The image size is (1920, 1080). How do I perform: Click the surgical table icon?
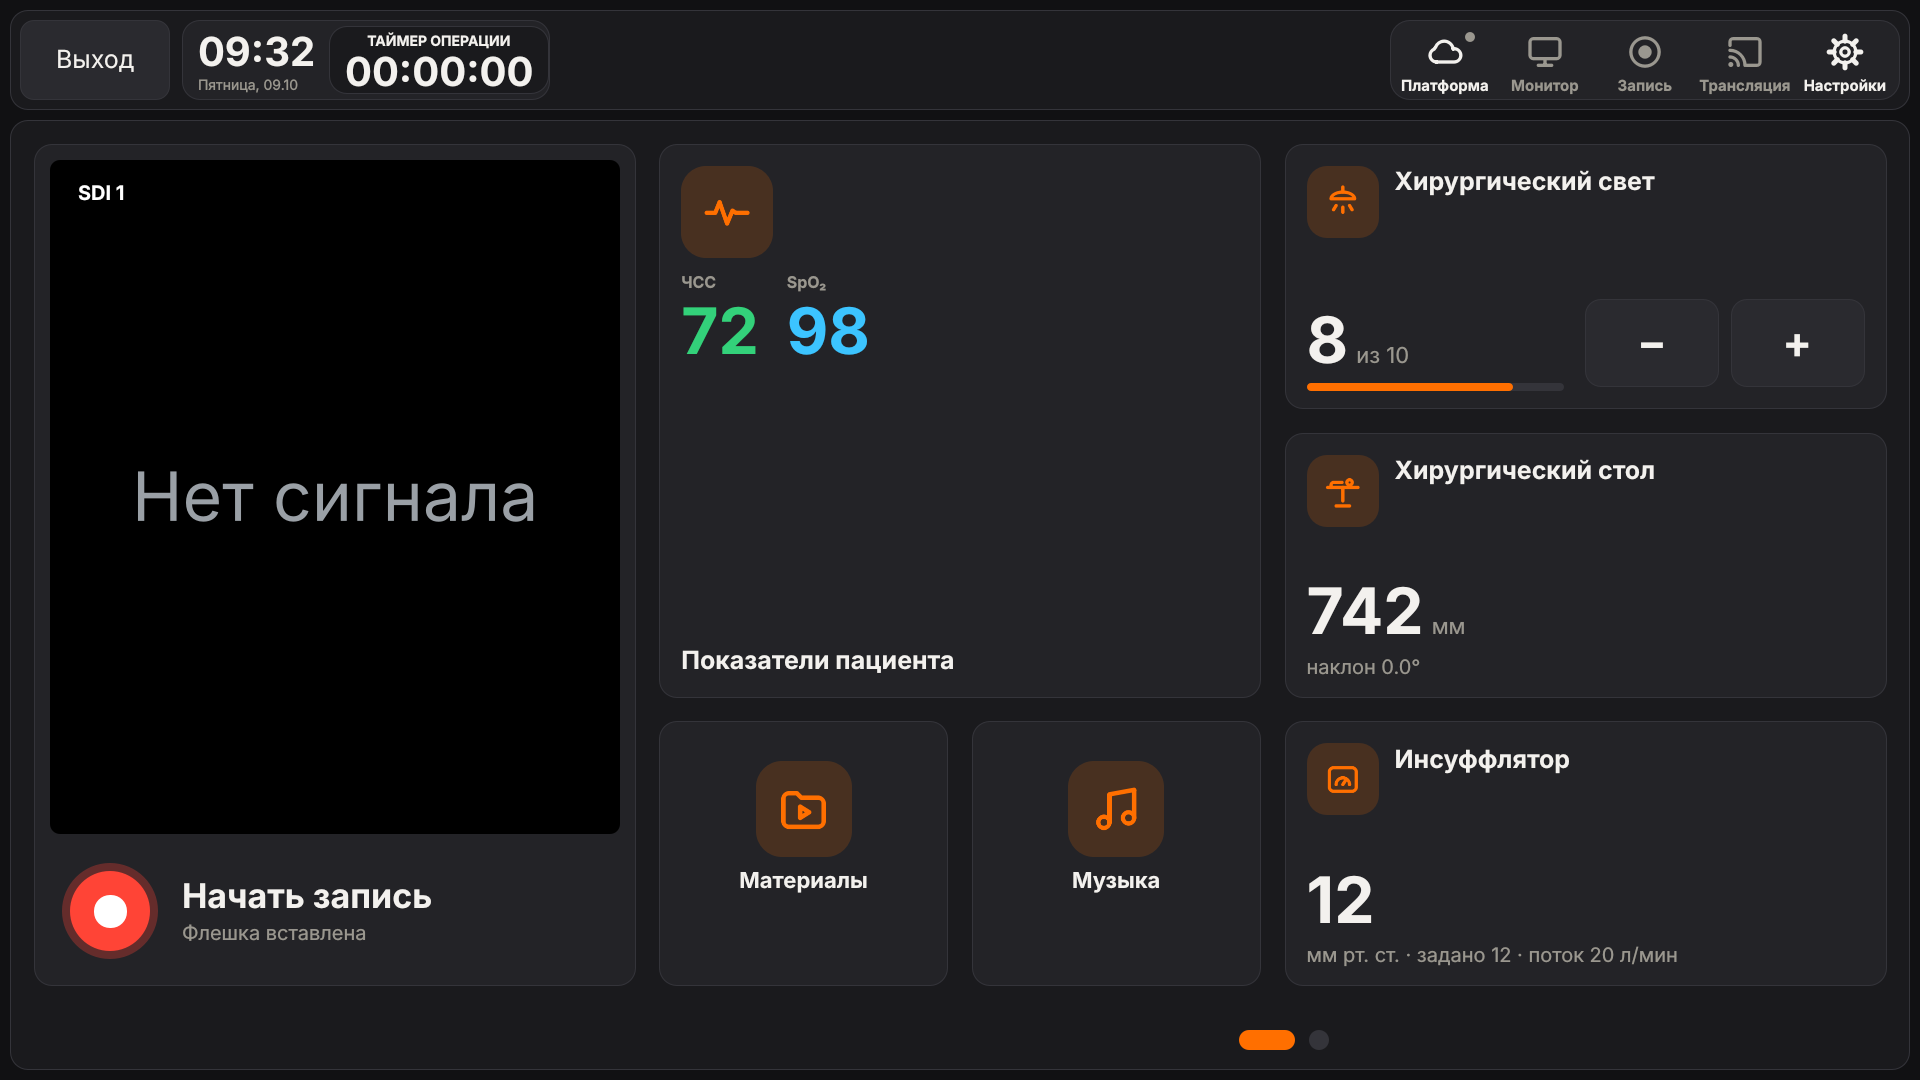[1342, 491]
